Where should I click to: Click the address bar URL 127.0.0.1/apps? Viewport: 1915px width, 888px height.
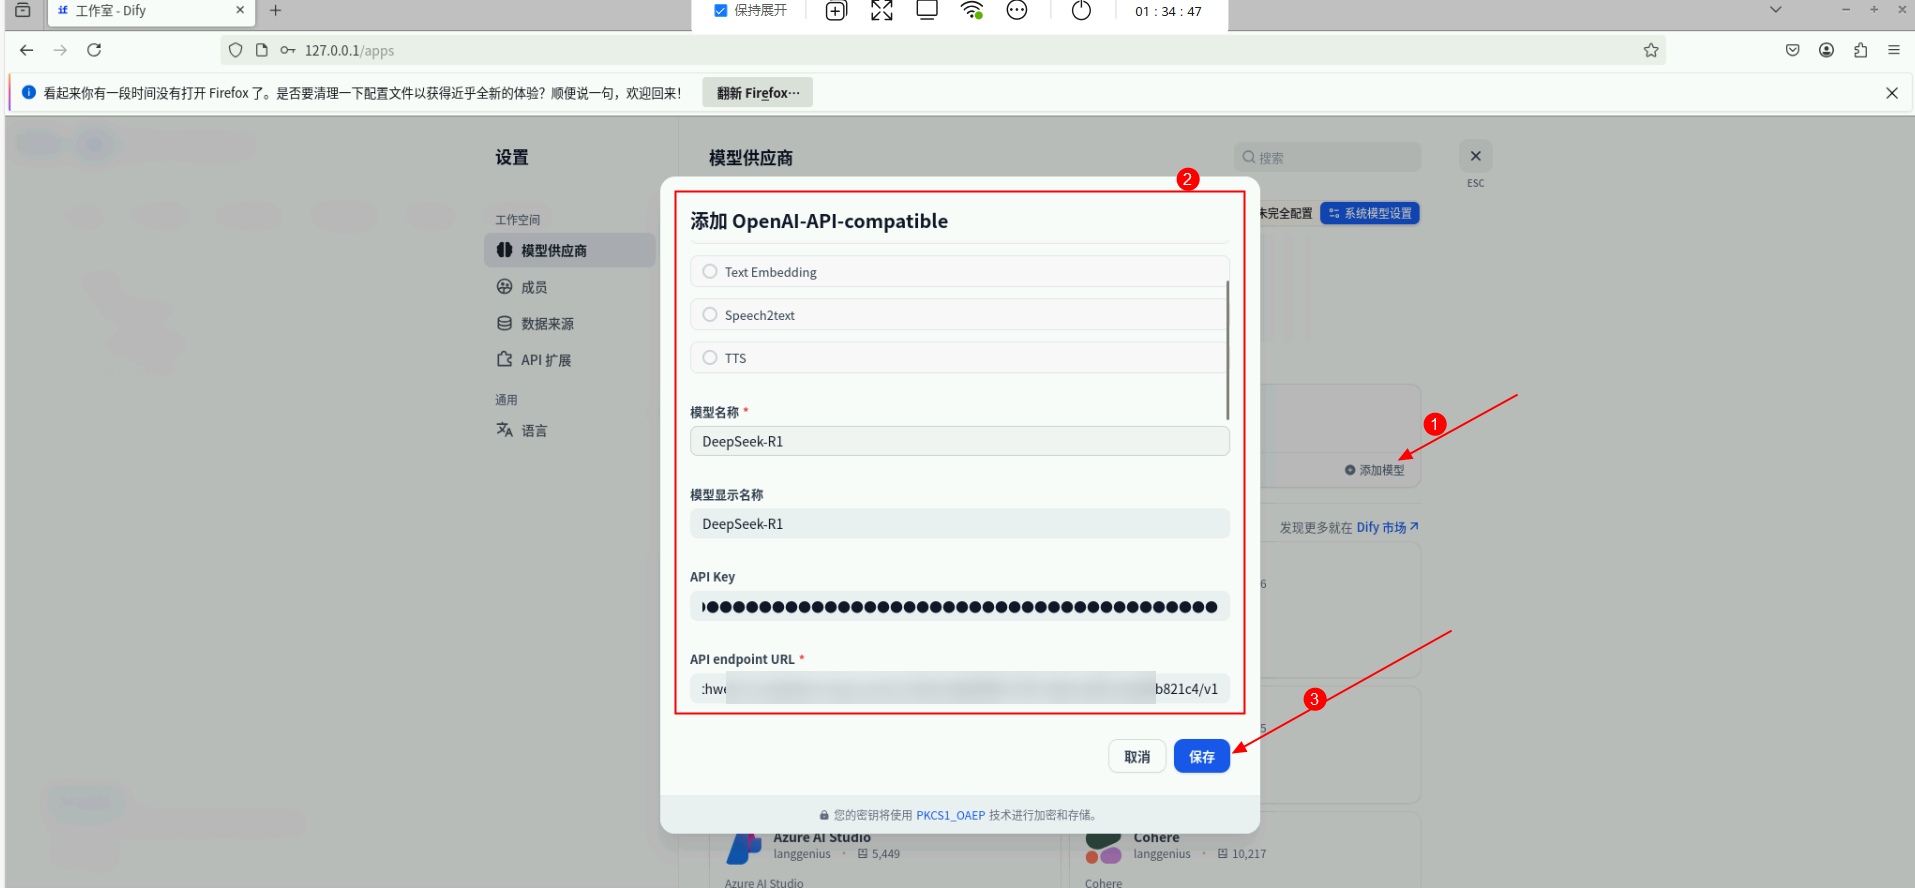[349, 50]
